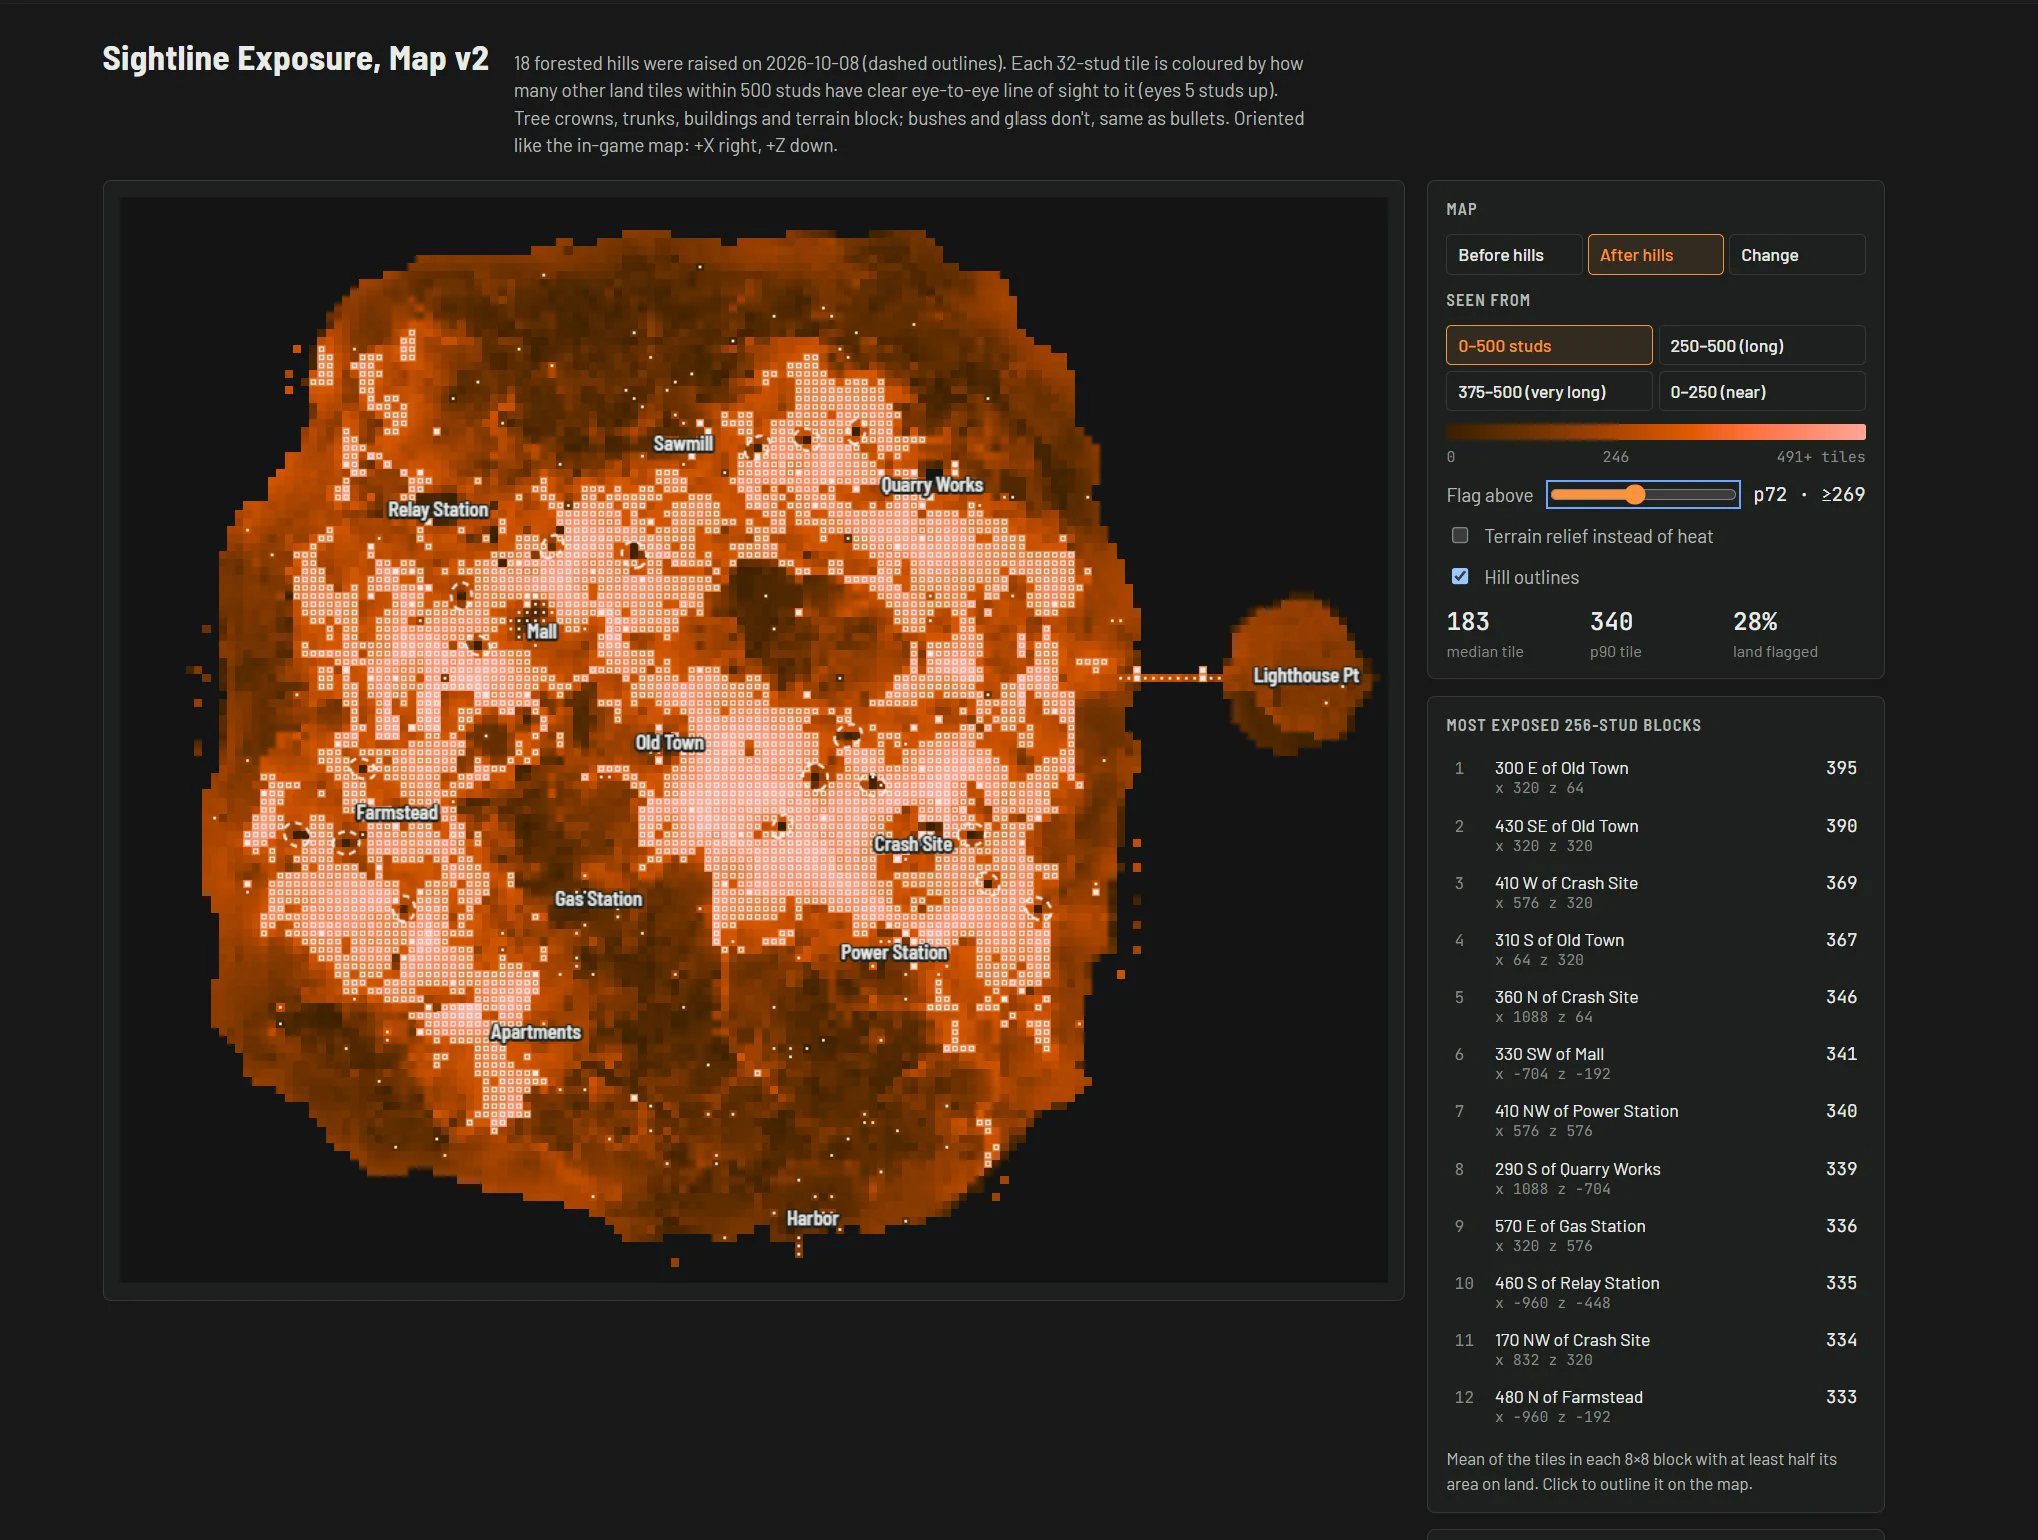
Task: Click the Power Station map label
Action: click(894, 953)
